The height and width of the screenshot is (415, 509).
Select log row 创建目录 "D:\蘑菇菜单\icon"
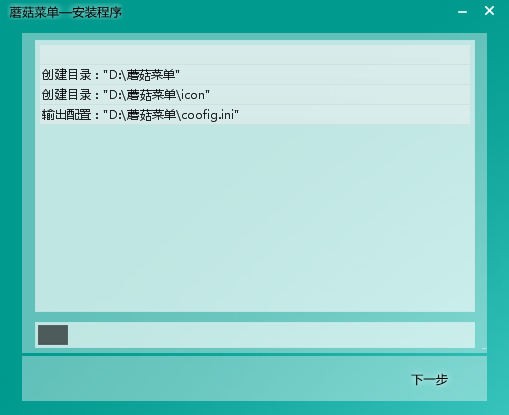pos(255,95)
